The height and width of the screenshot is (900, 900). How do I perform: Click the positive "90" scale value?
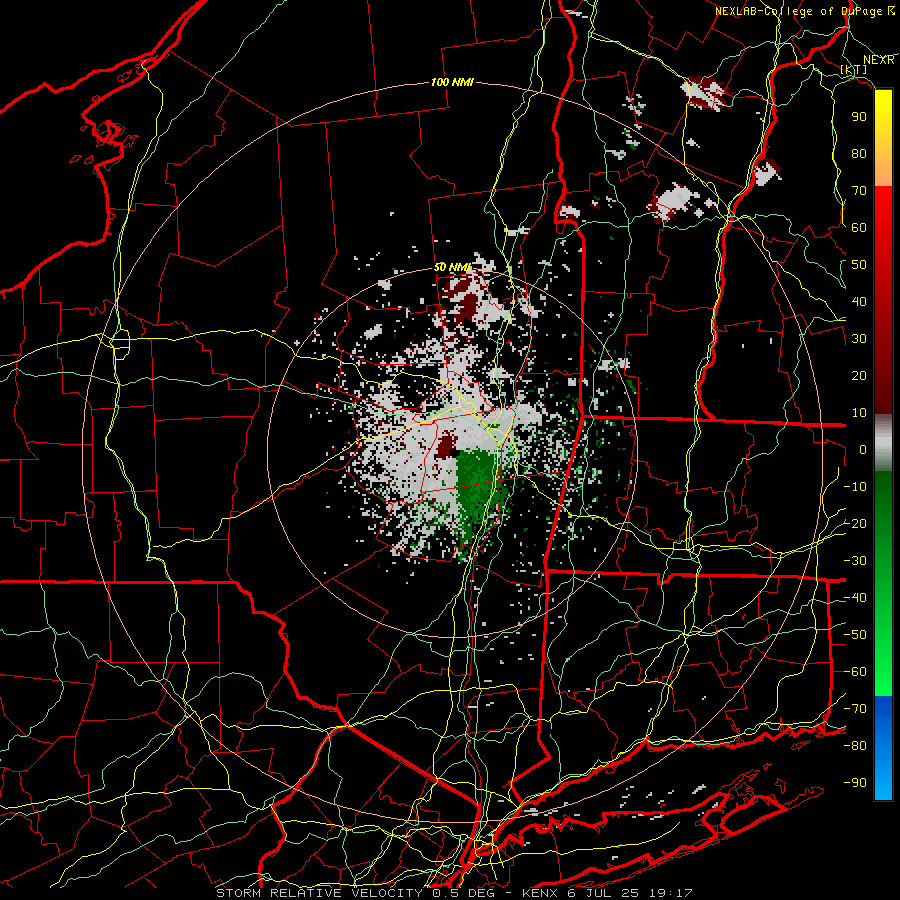[x=859, y=117]
